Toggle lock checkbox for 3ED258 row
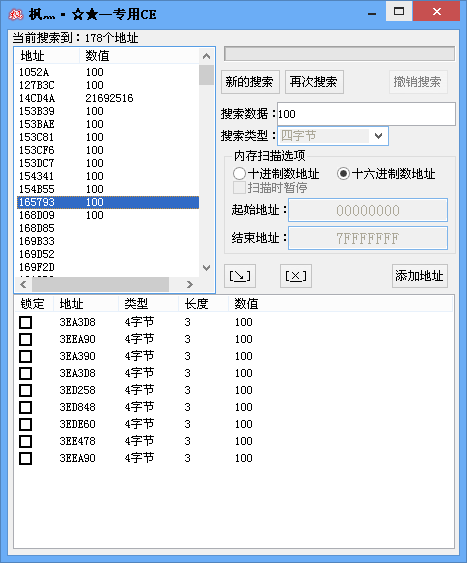Viewport: 467px width, 563px height. tap(25, 390)
